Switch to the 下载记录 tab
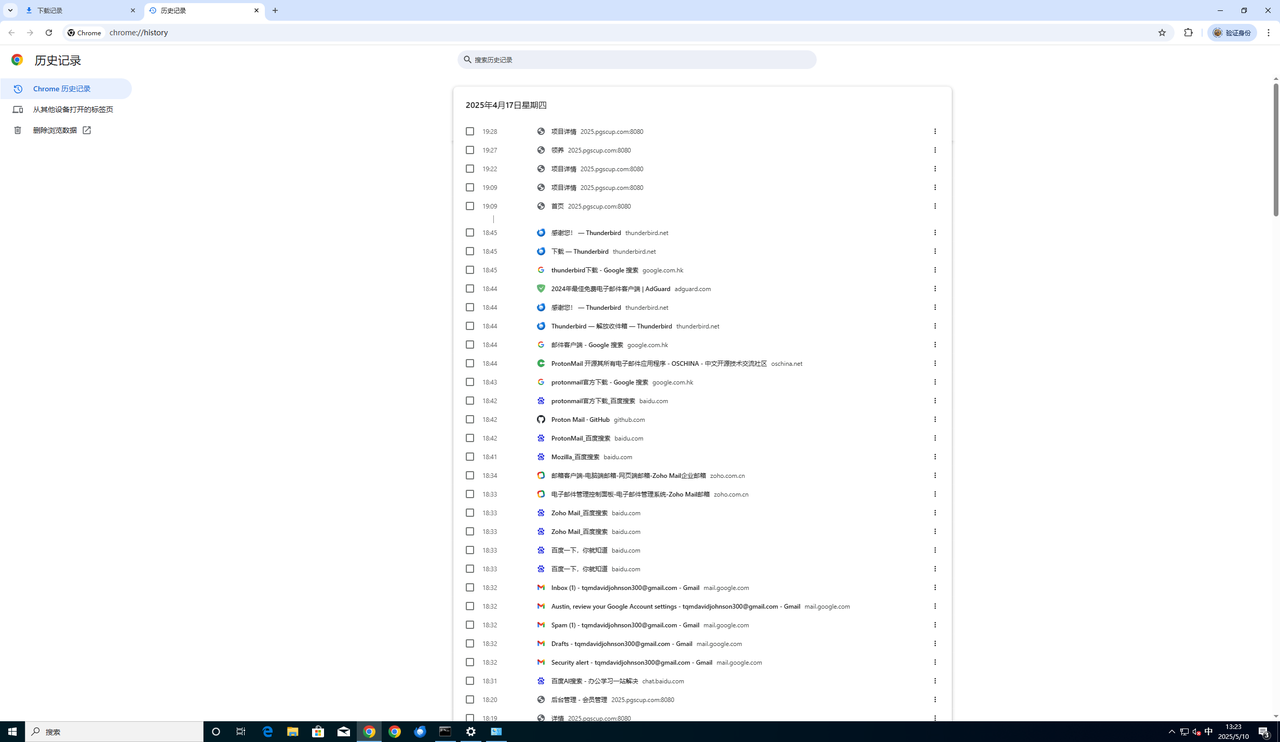 coord(81,10)
